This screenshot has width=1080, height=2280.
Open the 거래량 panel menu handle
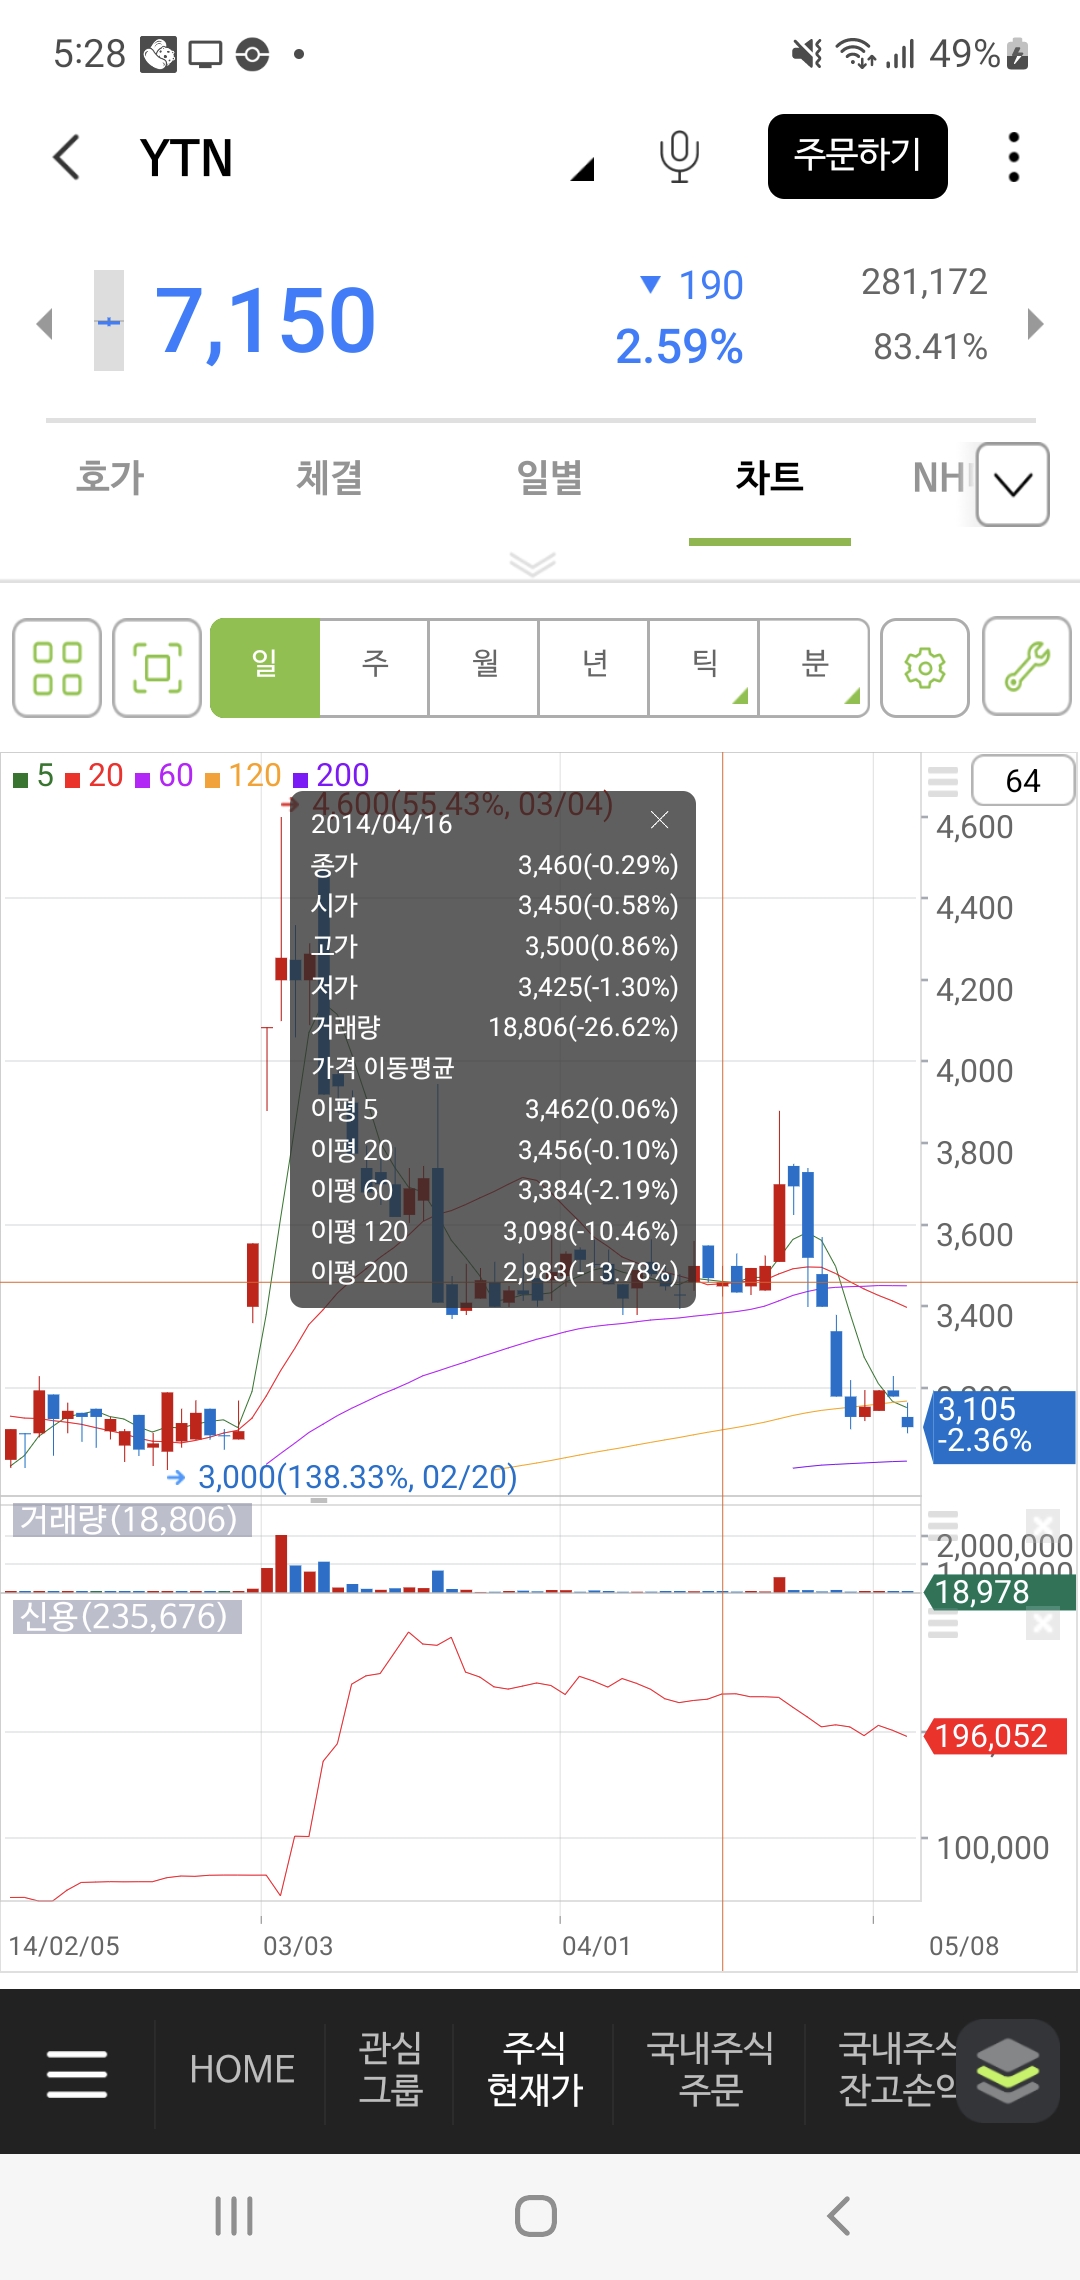[x=943, y=1524]
